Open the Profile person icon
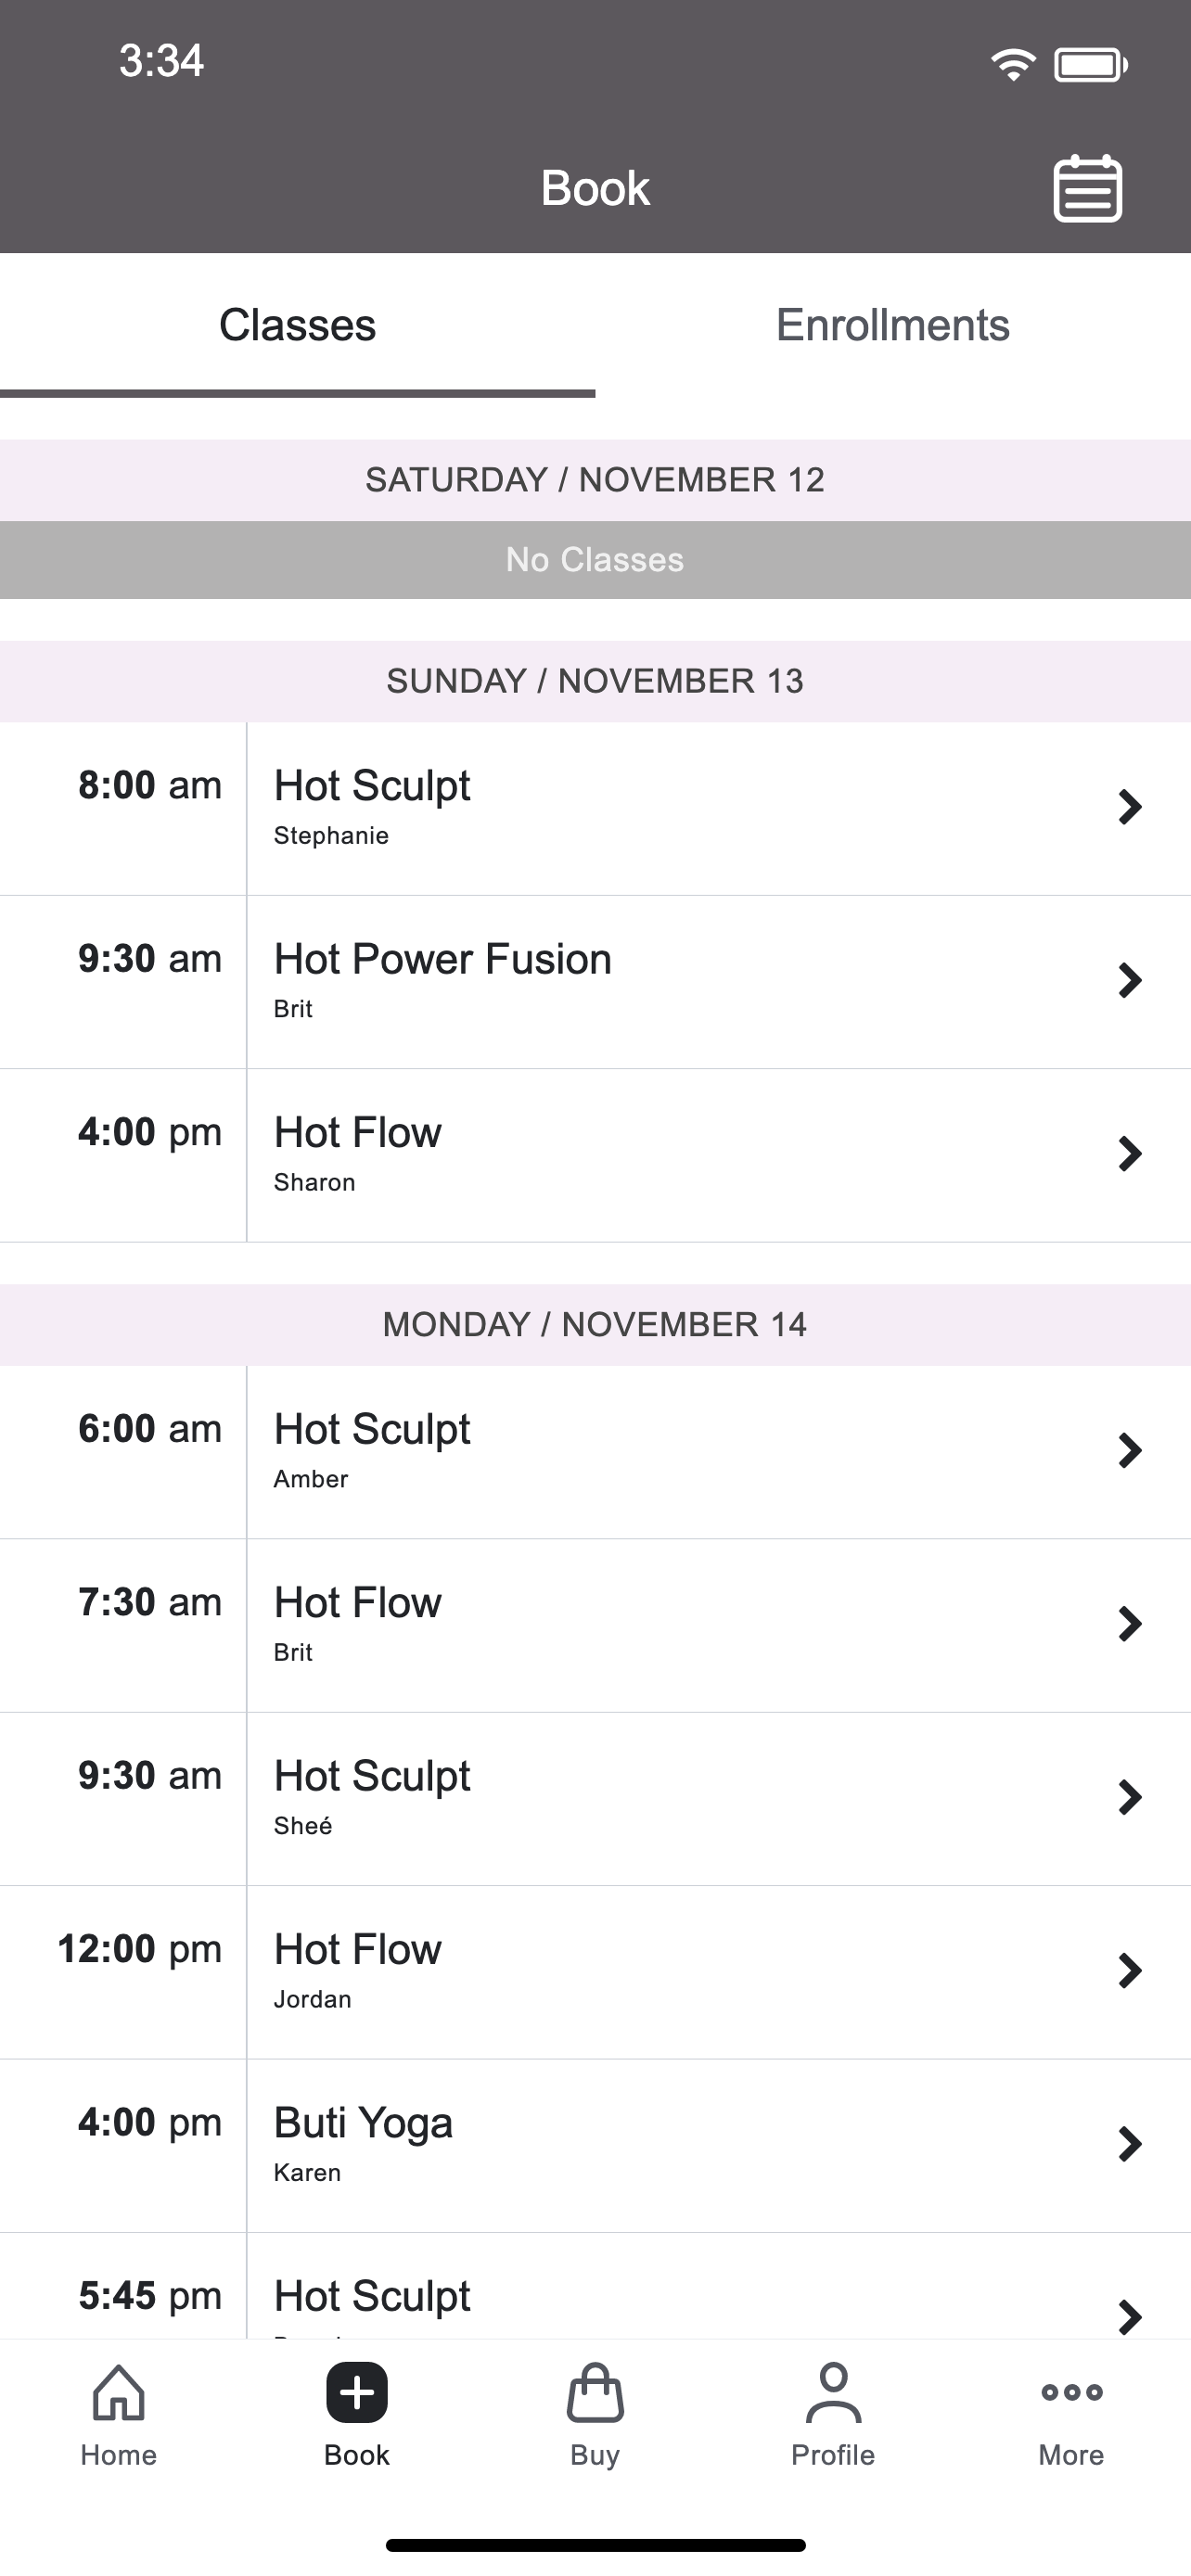 point(833,2393)
